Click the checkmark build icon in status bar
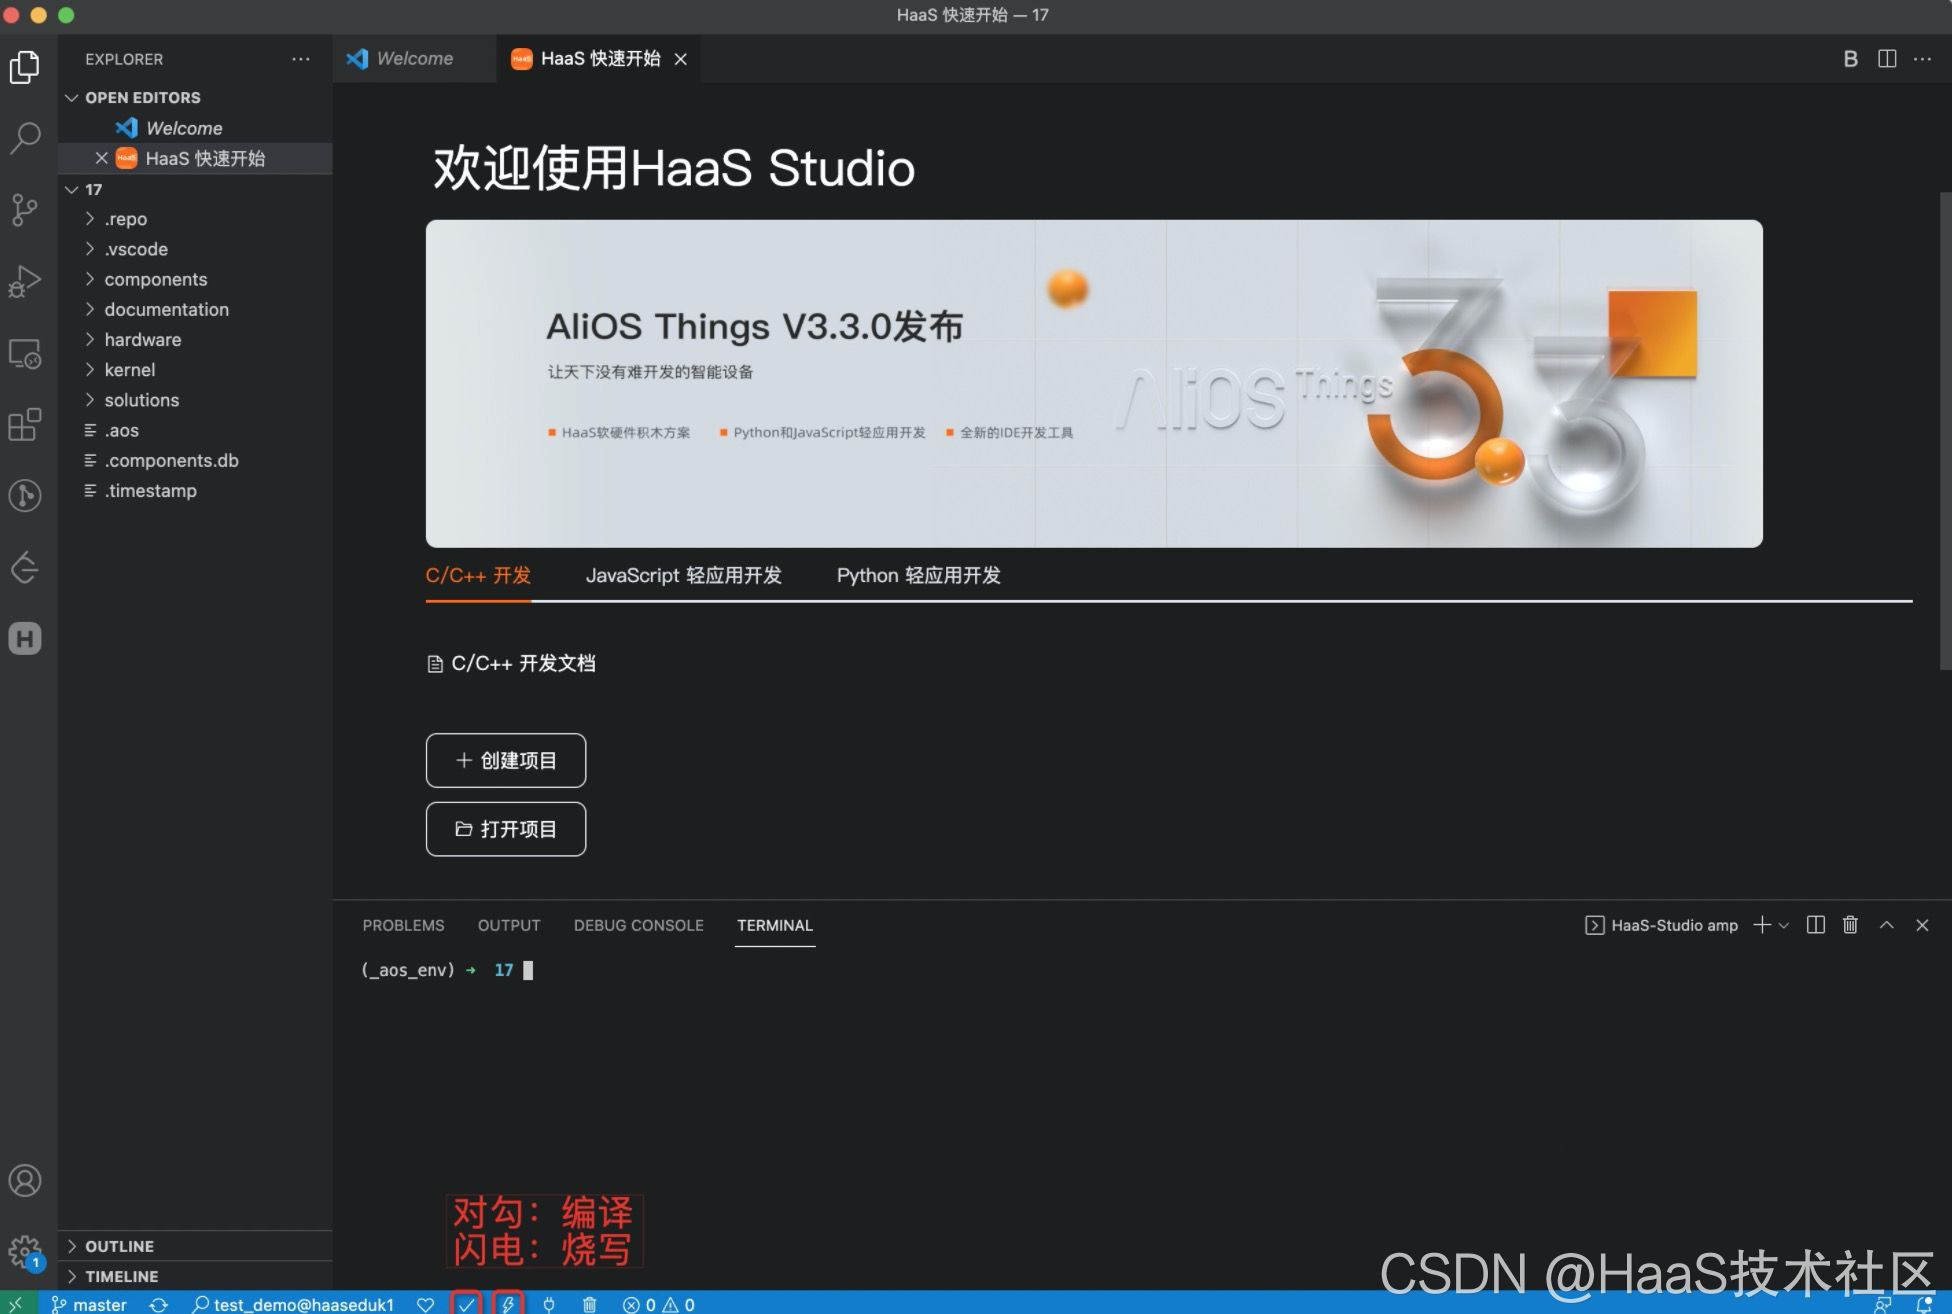 (466, 1304)
